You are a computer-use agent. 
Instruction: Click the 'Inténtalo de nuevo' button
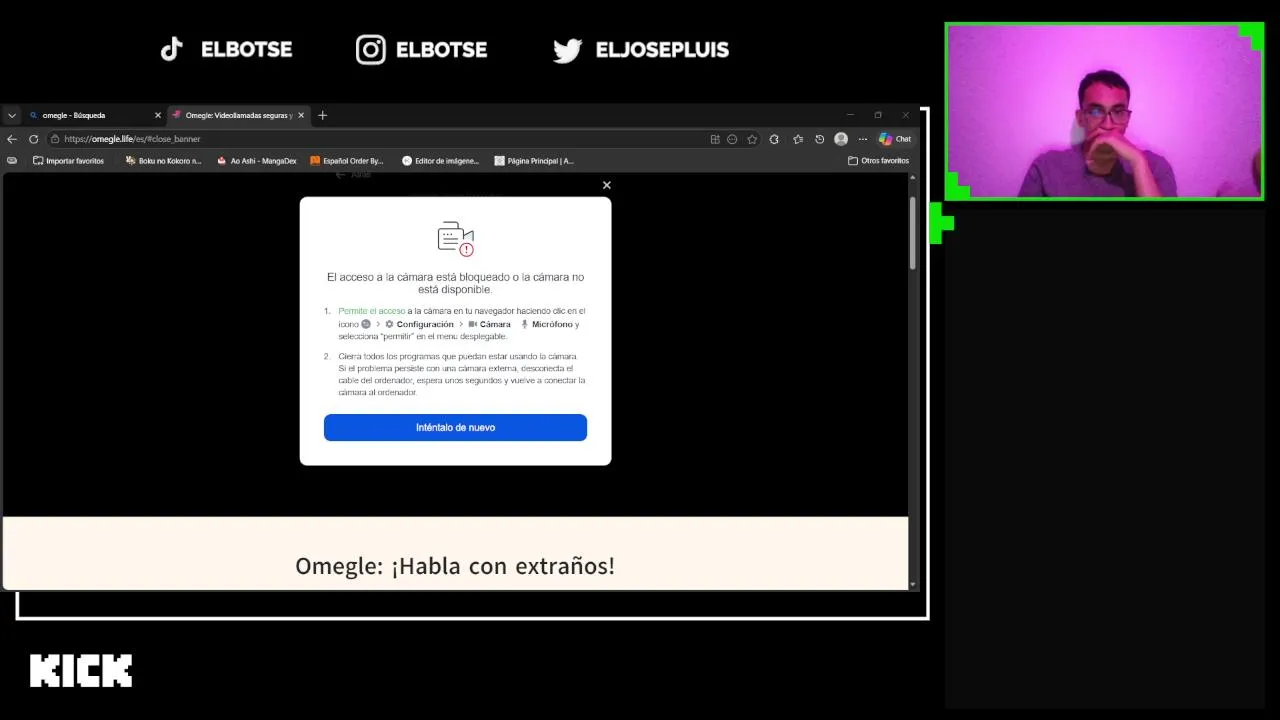pos(455,427)
